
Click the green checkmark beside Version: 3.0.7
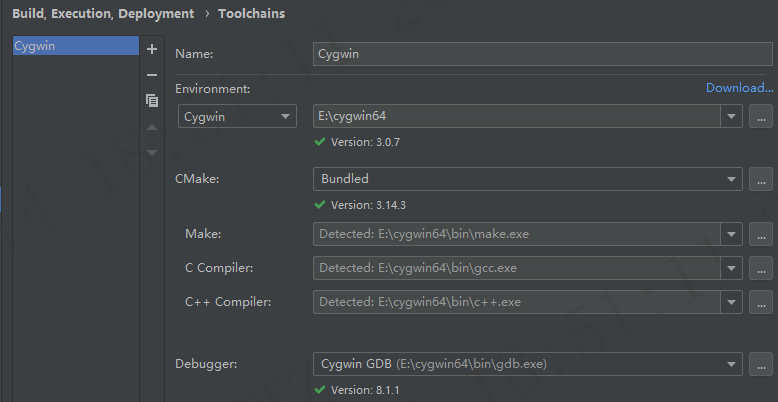[320, 142]
